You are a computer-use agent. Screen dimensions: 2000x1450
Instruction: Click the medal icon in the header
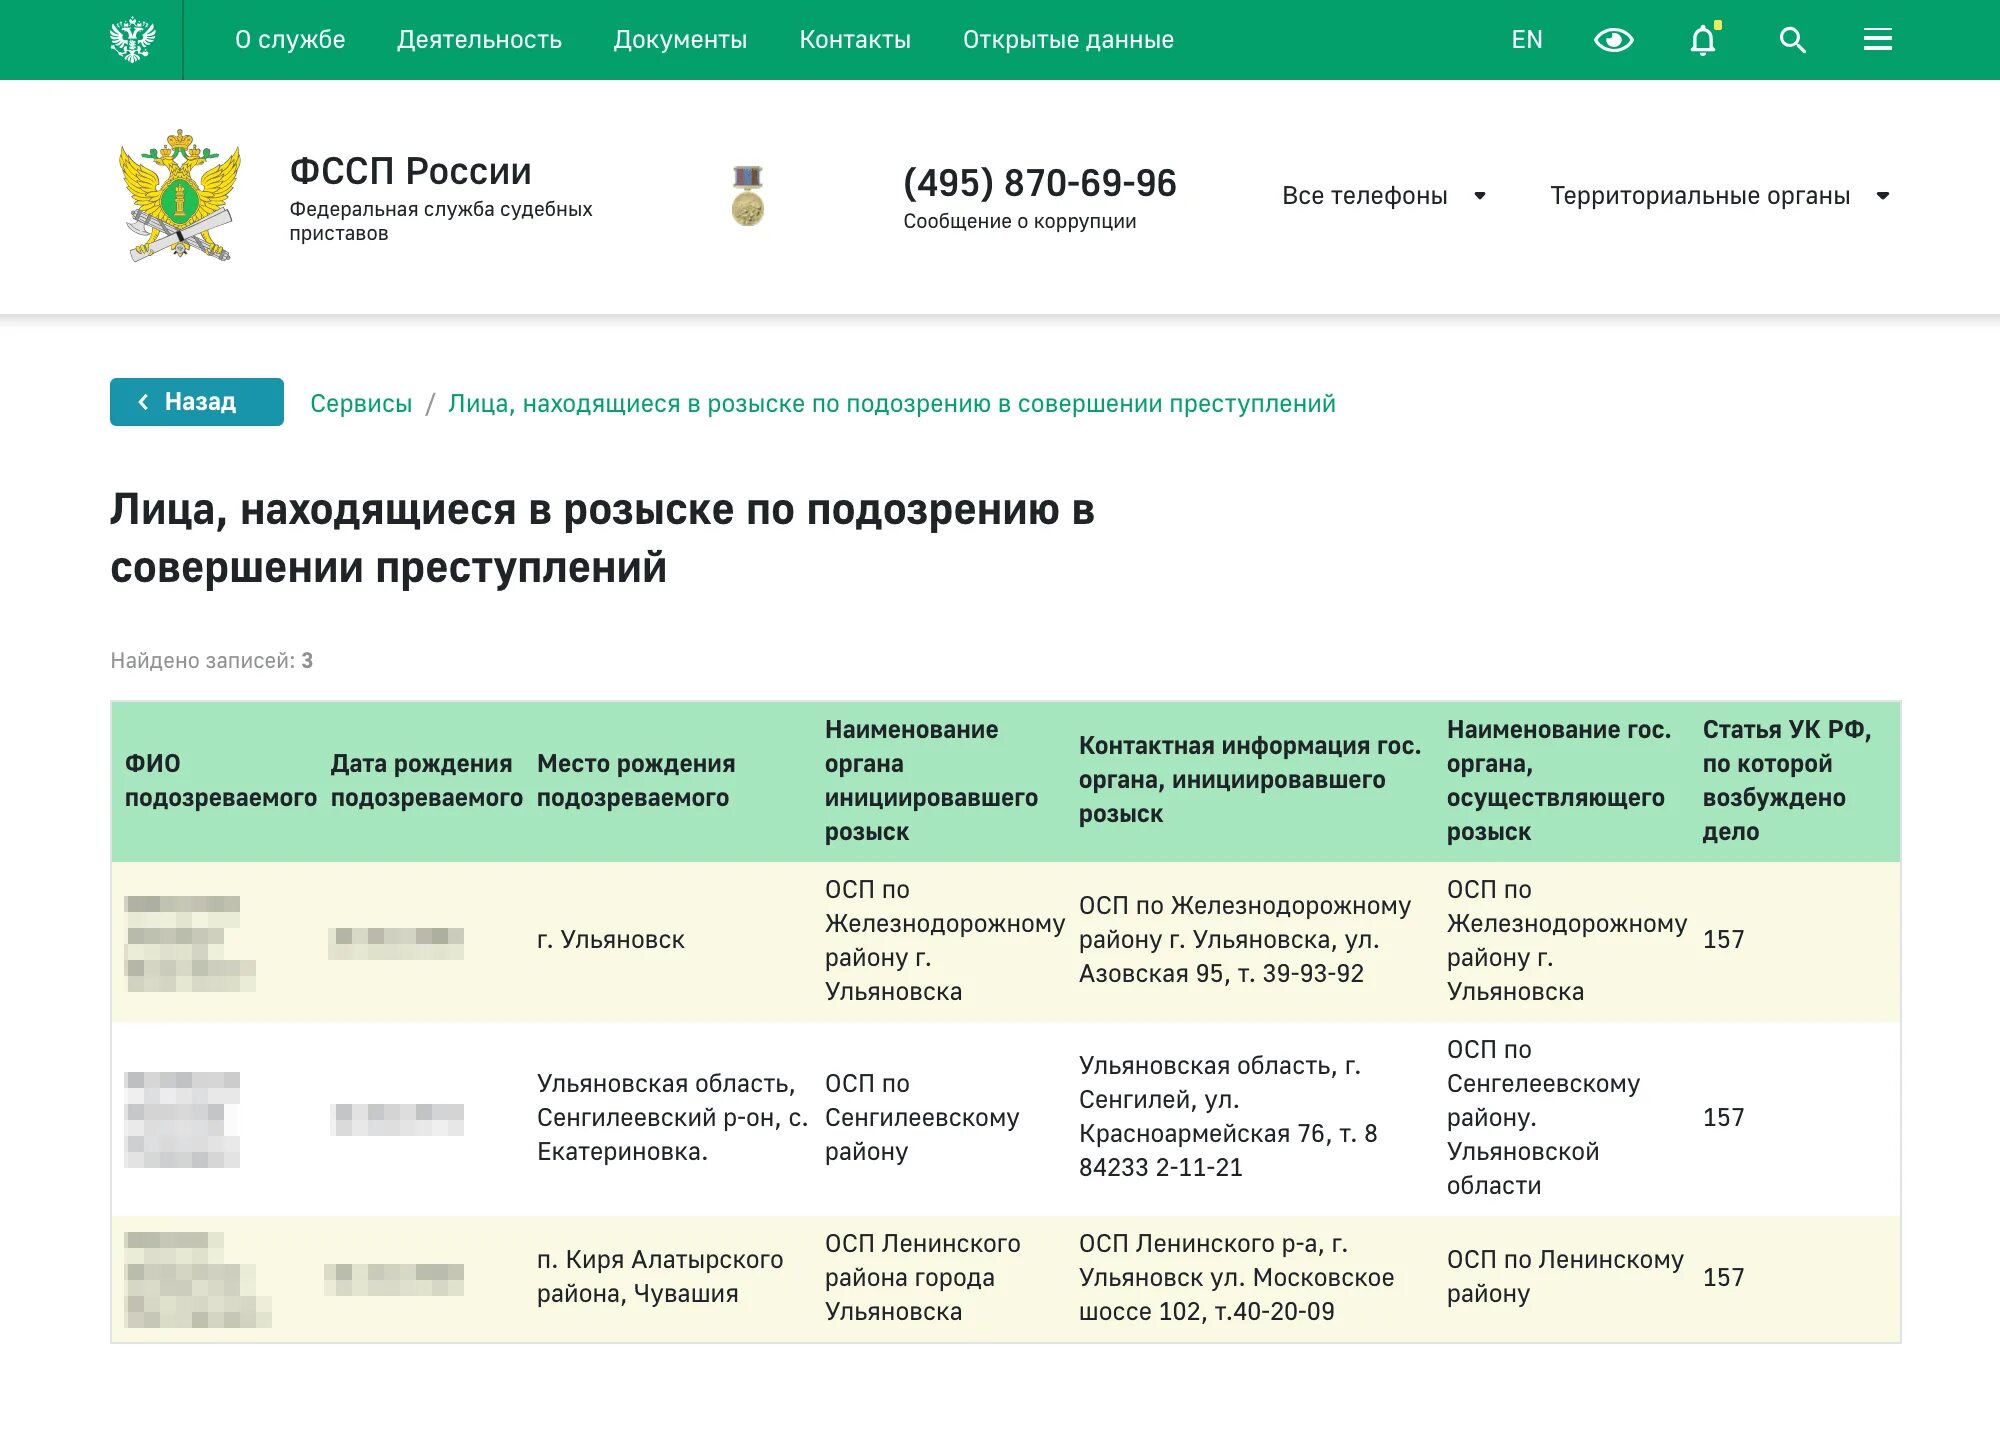pos(747,196)
